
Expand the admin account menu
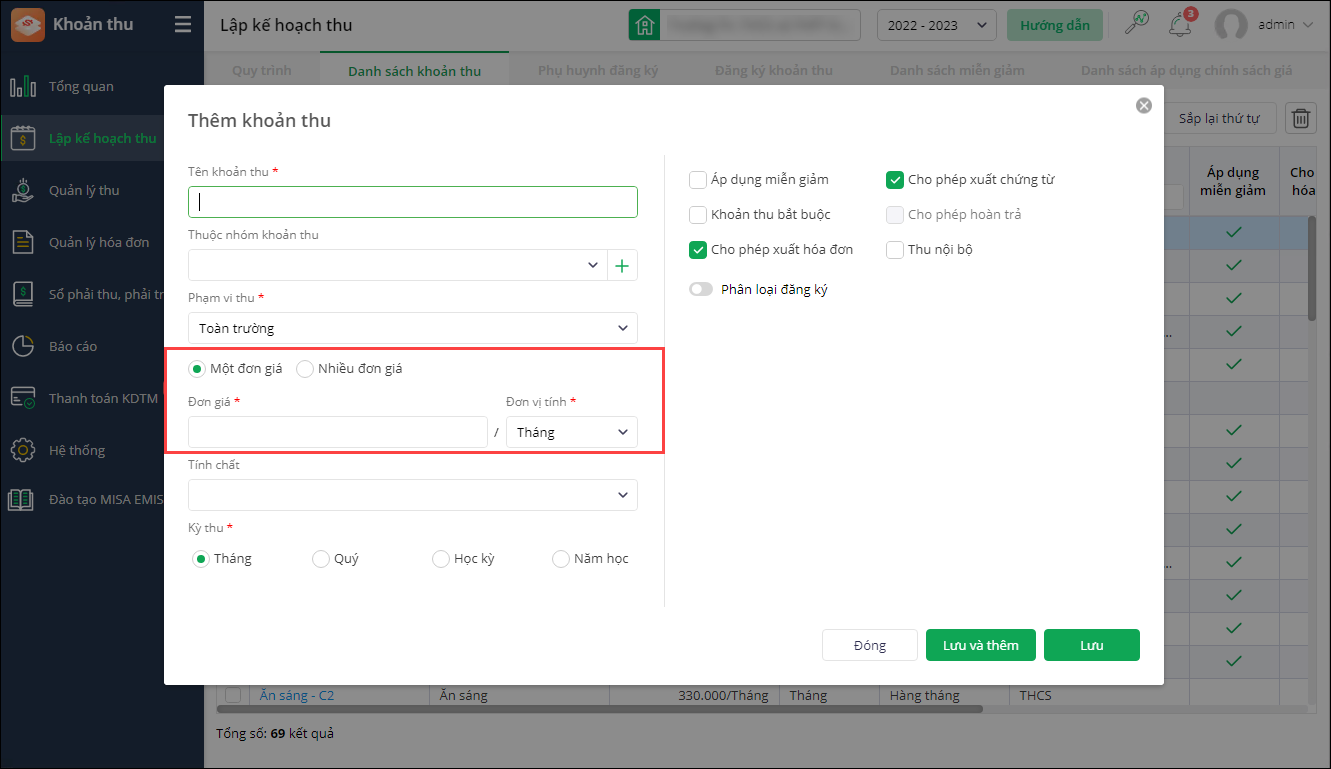(x=1308, y=25)
